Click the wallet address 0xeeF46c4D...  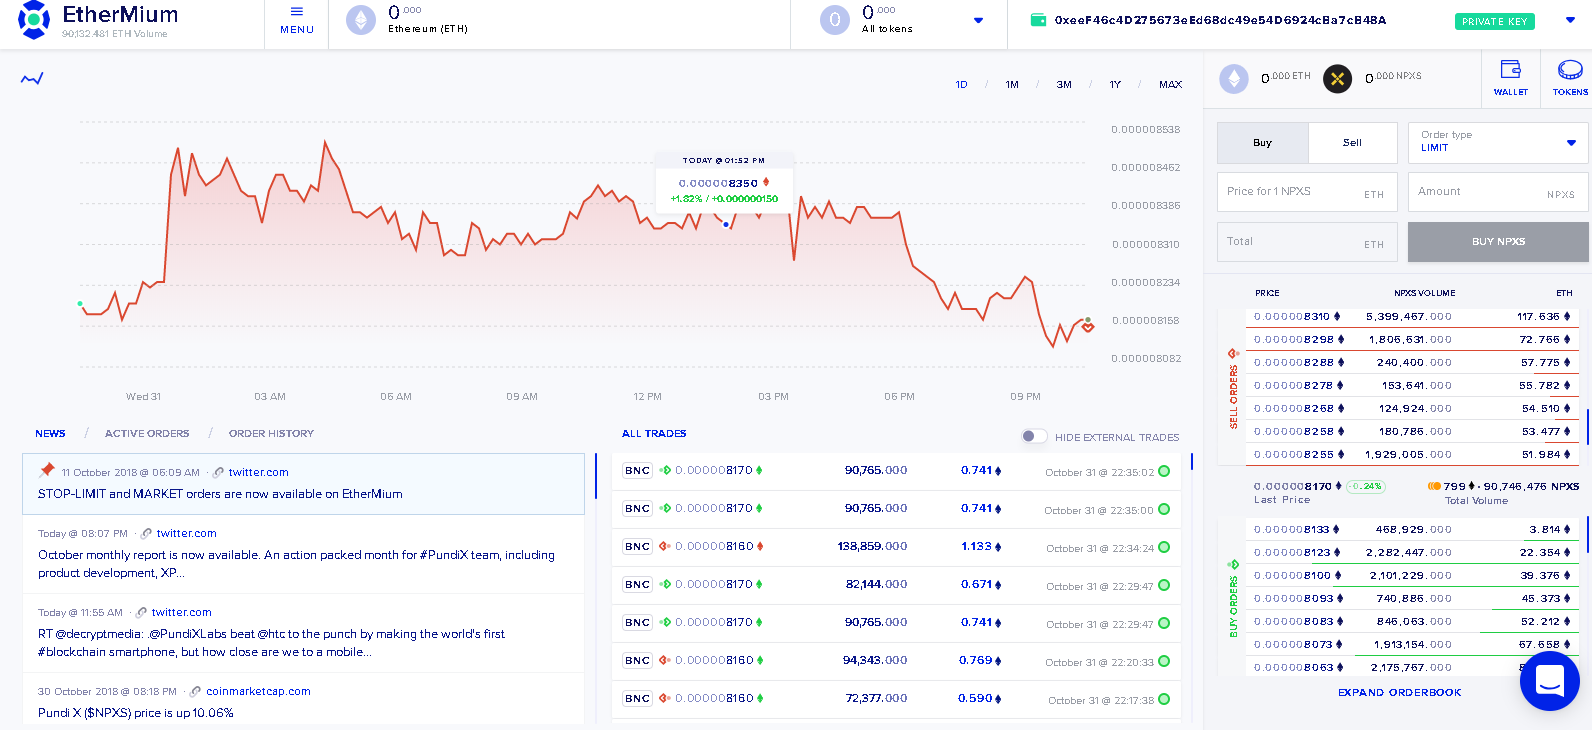click(1220, 20)
